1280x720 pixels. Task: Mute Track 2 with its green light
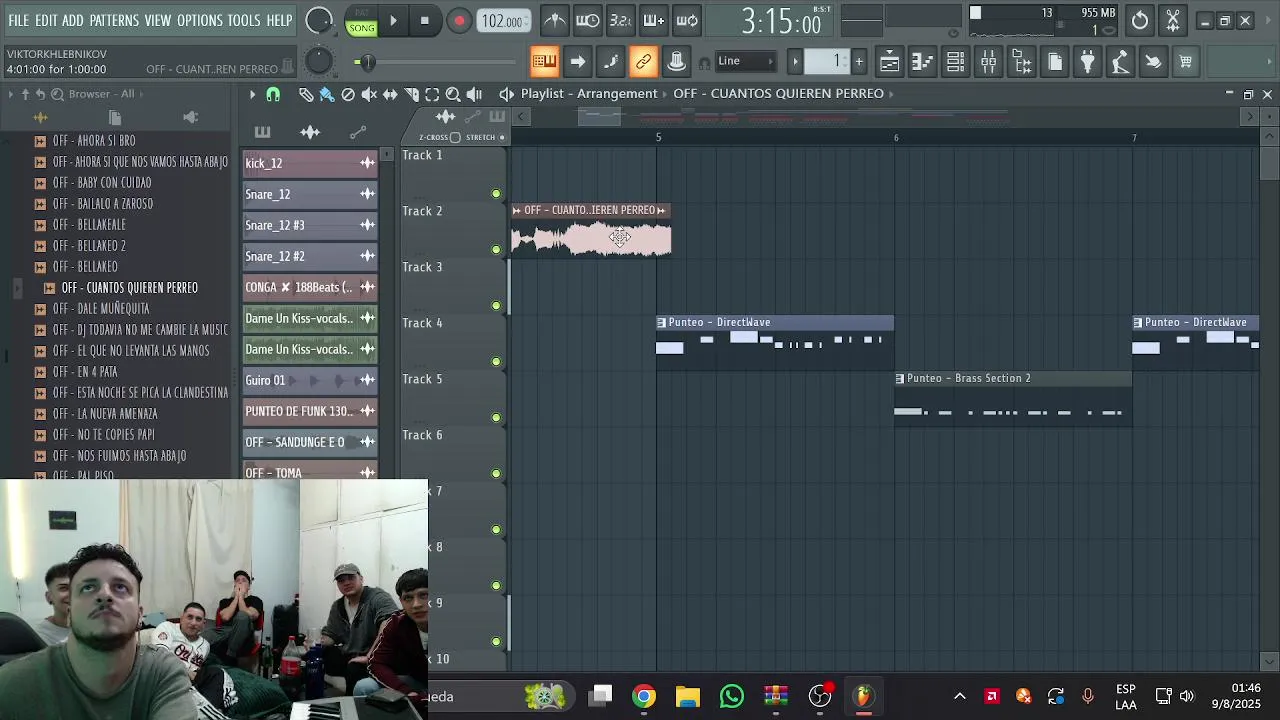[496, 250]
